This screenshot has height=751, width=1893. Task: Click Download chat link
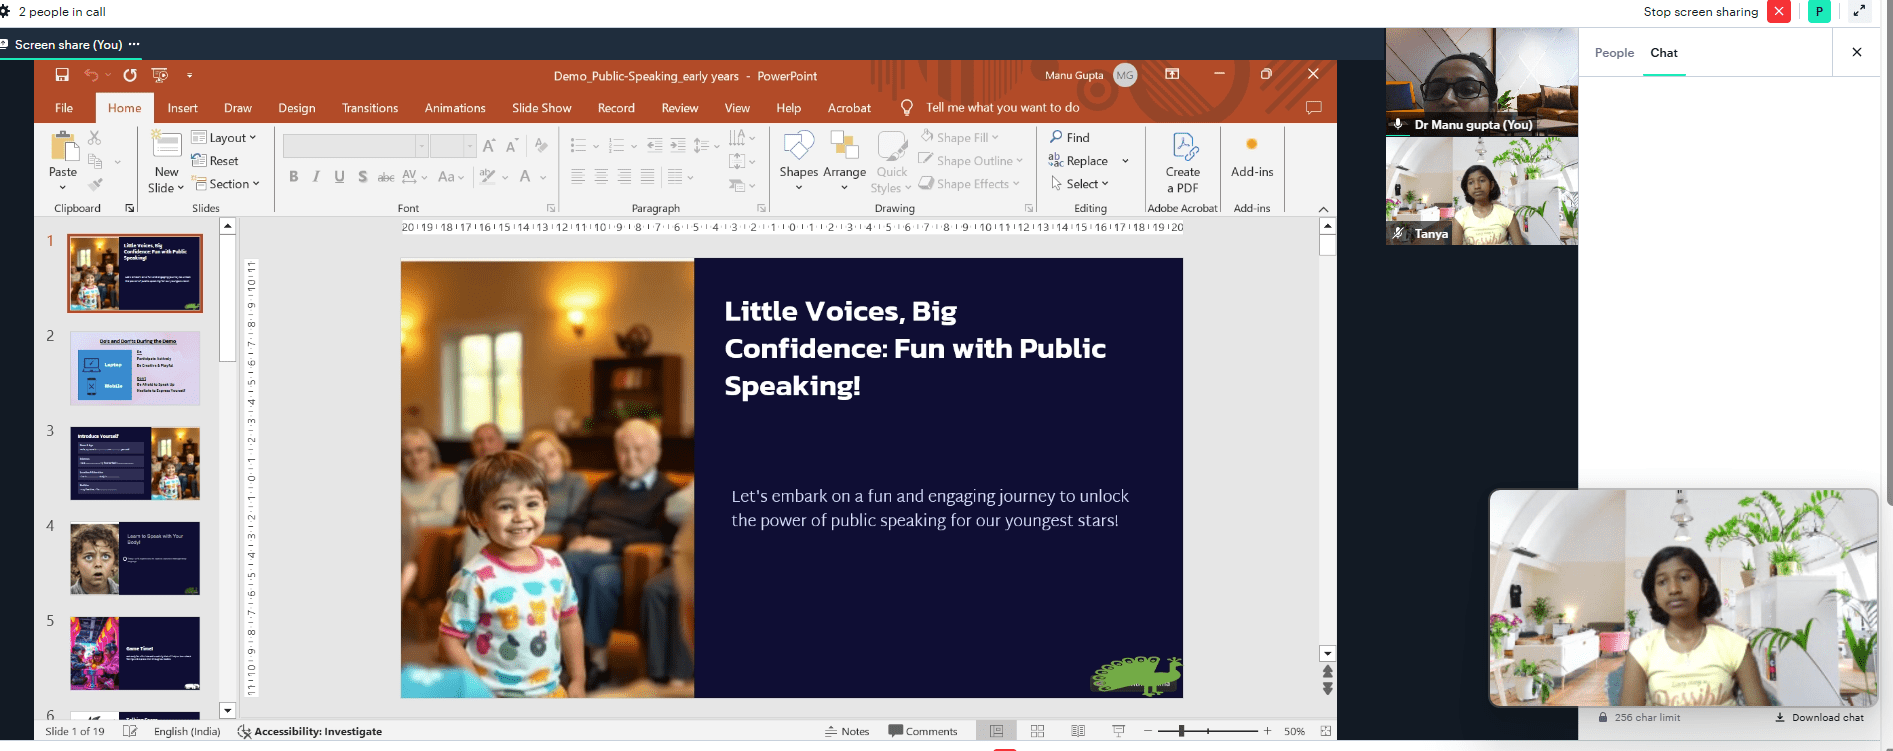click(x=1820, y=717)
